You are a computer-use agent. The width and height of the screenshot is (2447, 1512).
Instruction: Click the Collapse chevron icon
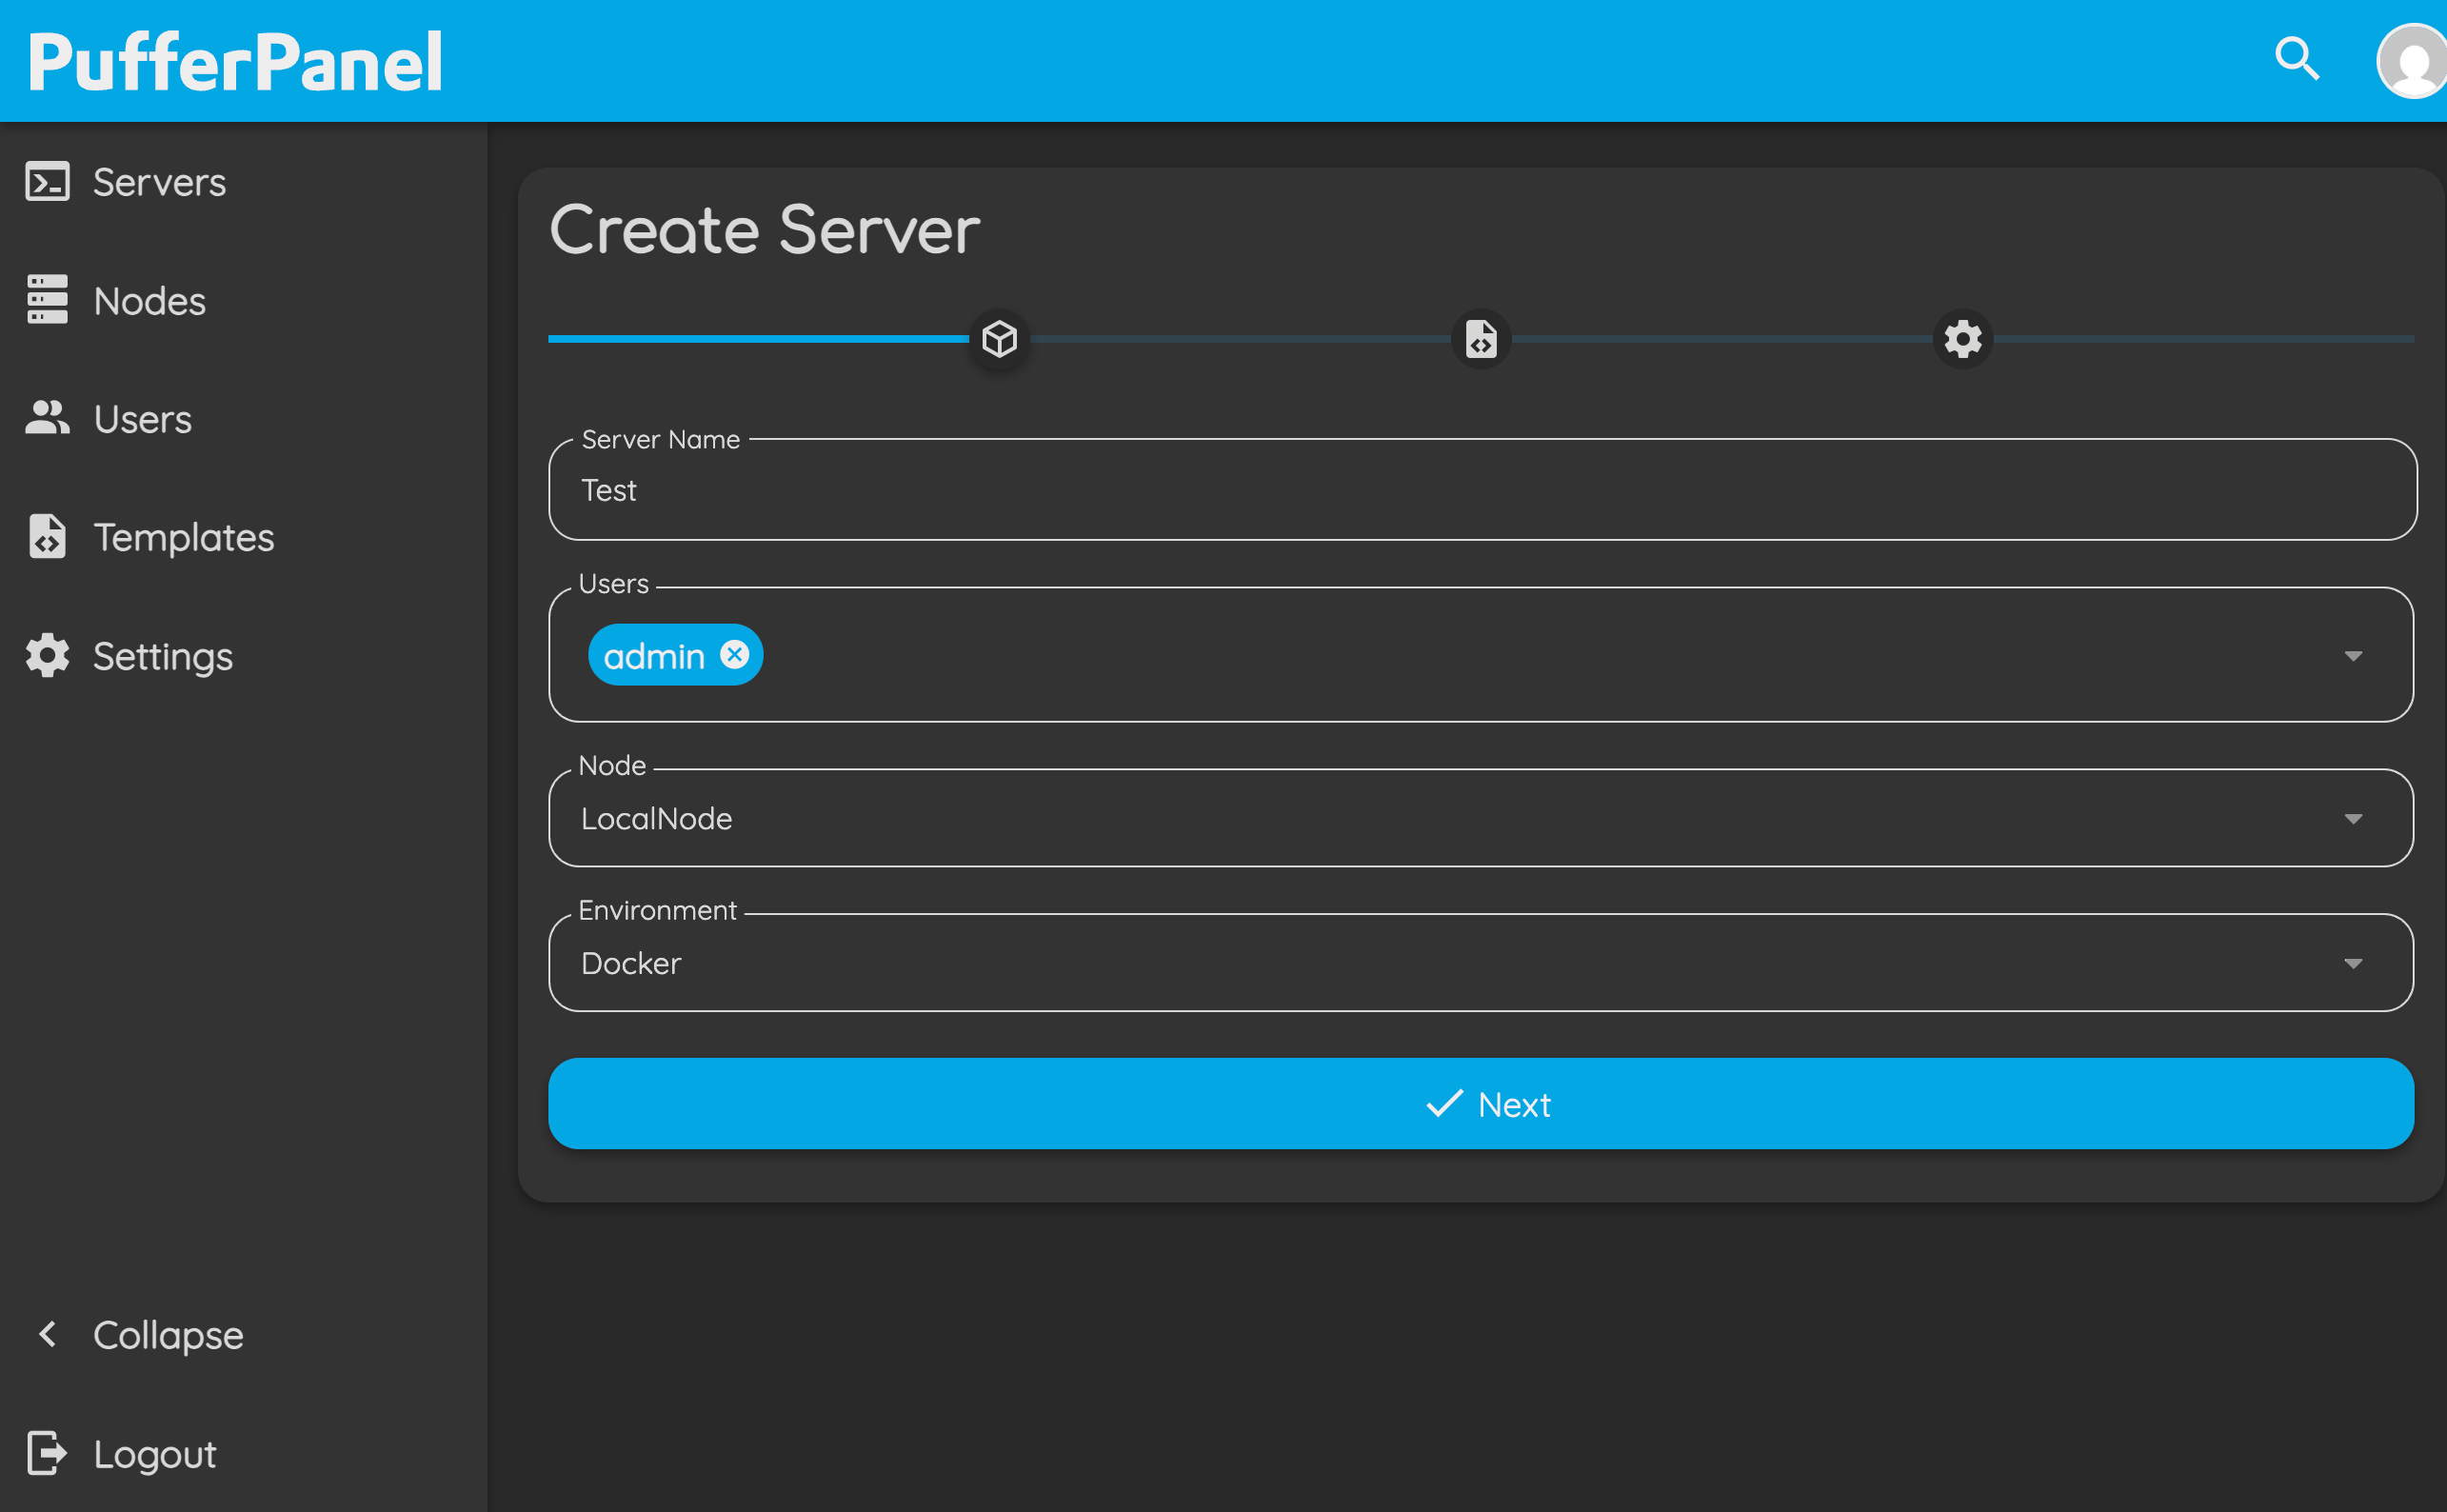(x=47, y=1334)
